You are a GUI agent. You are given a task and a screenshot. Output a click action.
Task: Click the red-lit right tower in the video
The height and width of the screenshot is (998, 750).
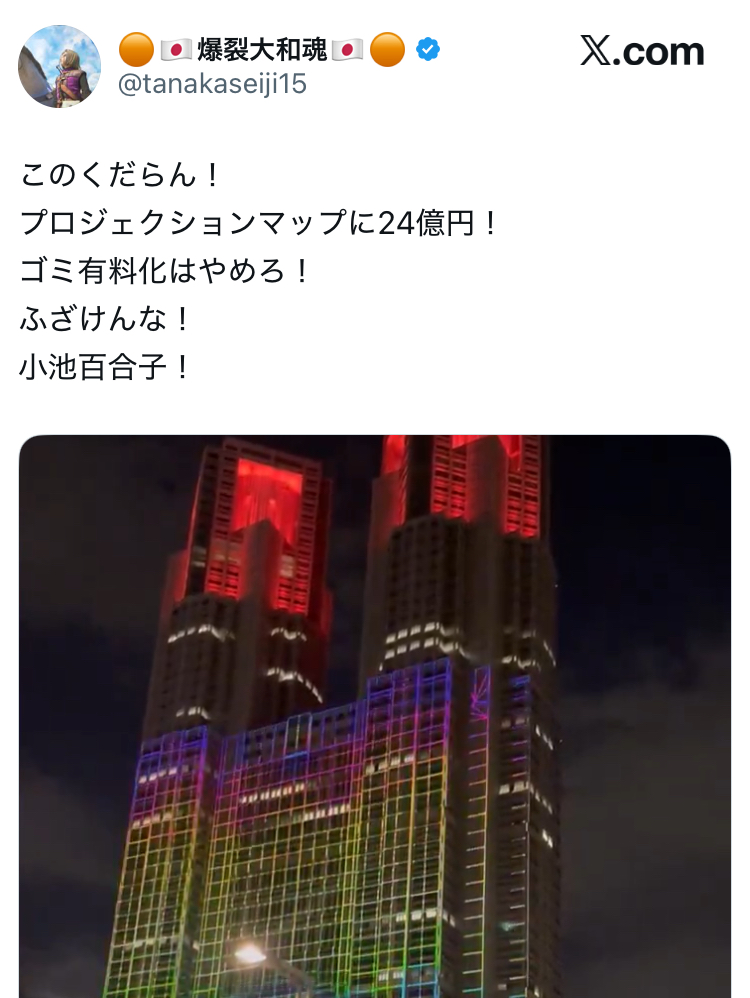tap(463, 482)
